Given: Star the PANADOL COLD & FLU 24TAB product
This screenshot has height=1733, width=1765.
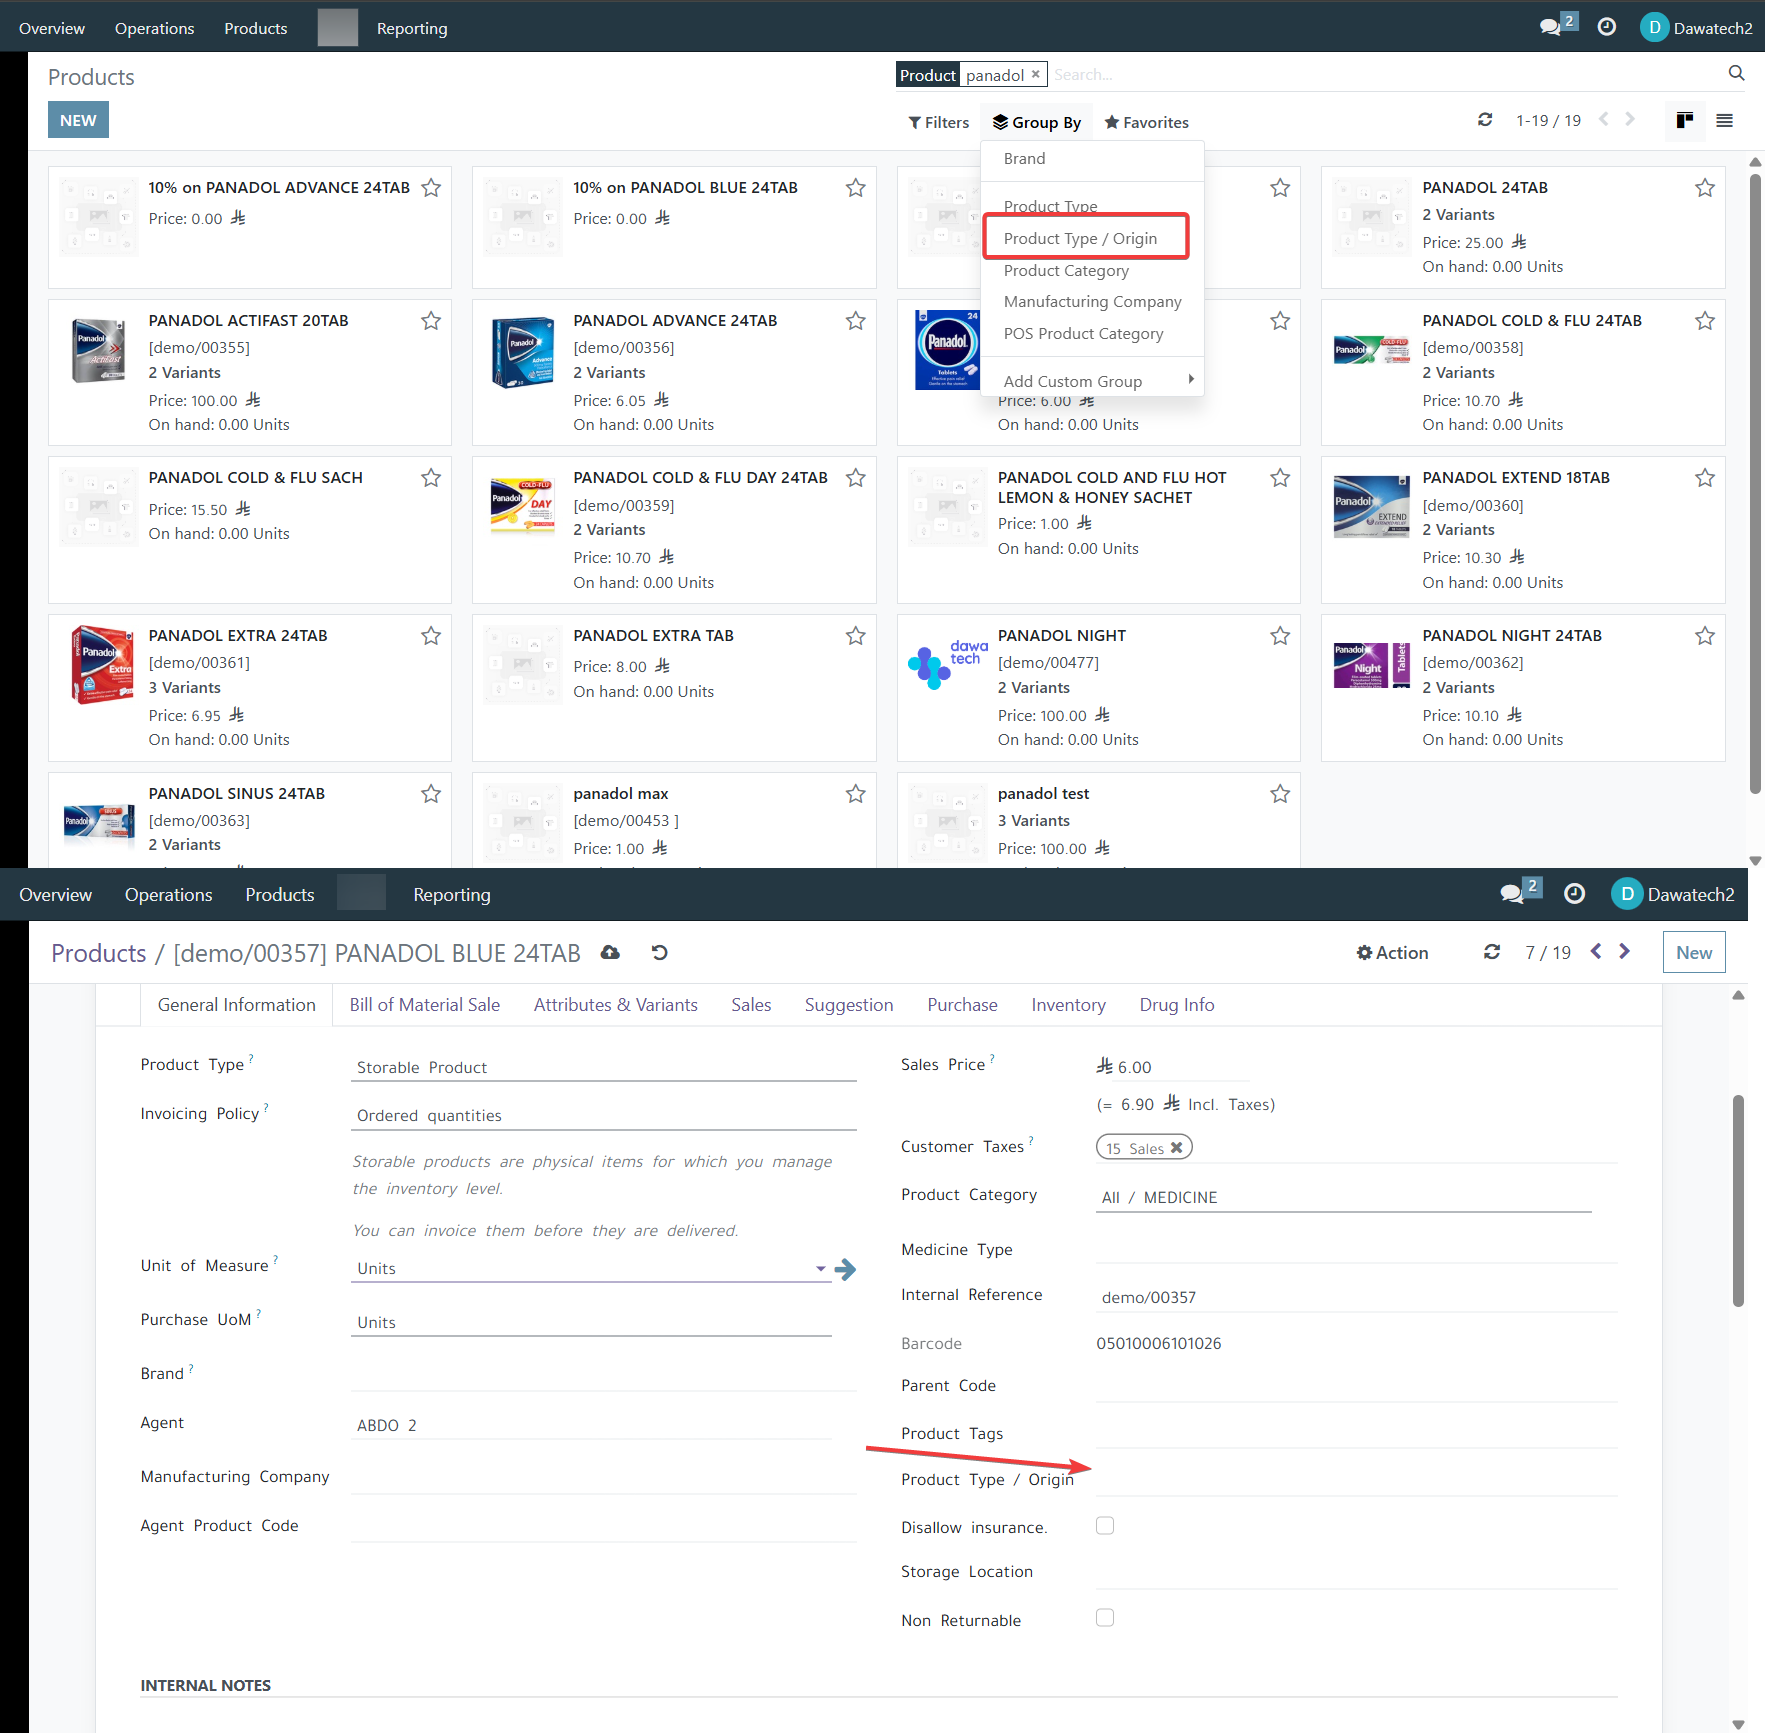Looking at the screenshot, I should click(x=1705, y=321).
